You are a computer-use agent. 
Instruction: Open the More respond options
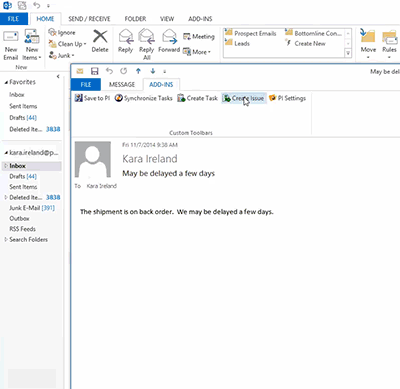[x=197, y=52]
